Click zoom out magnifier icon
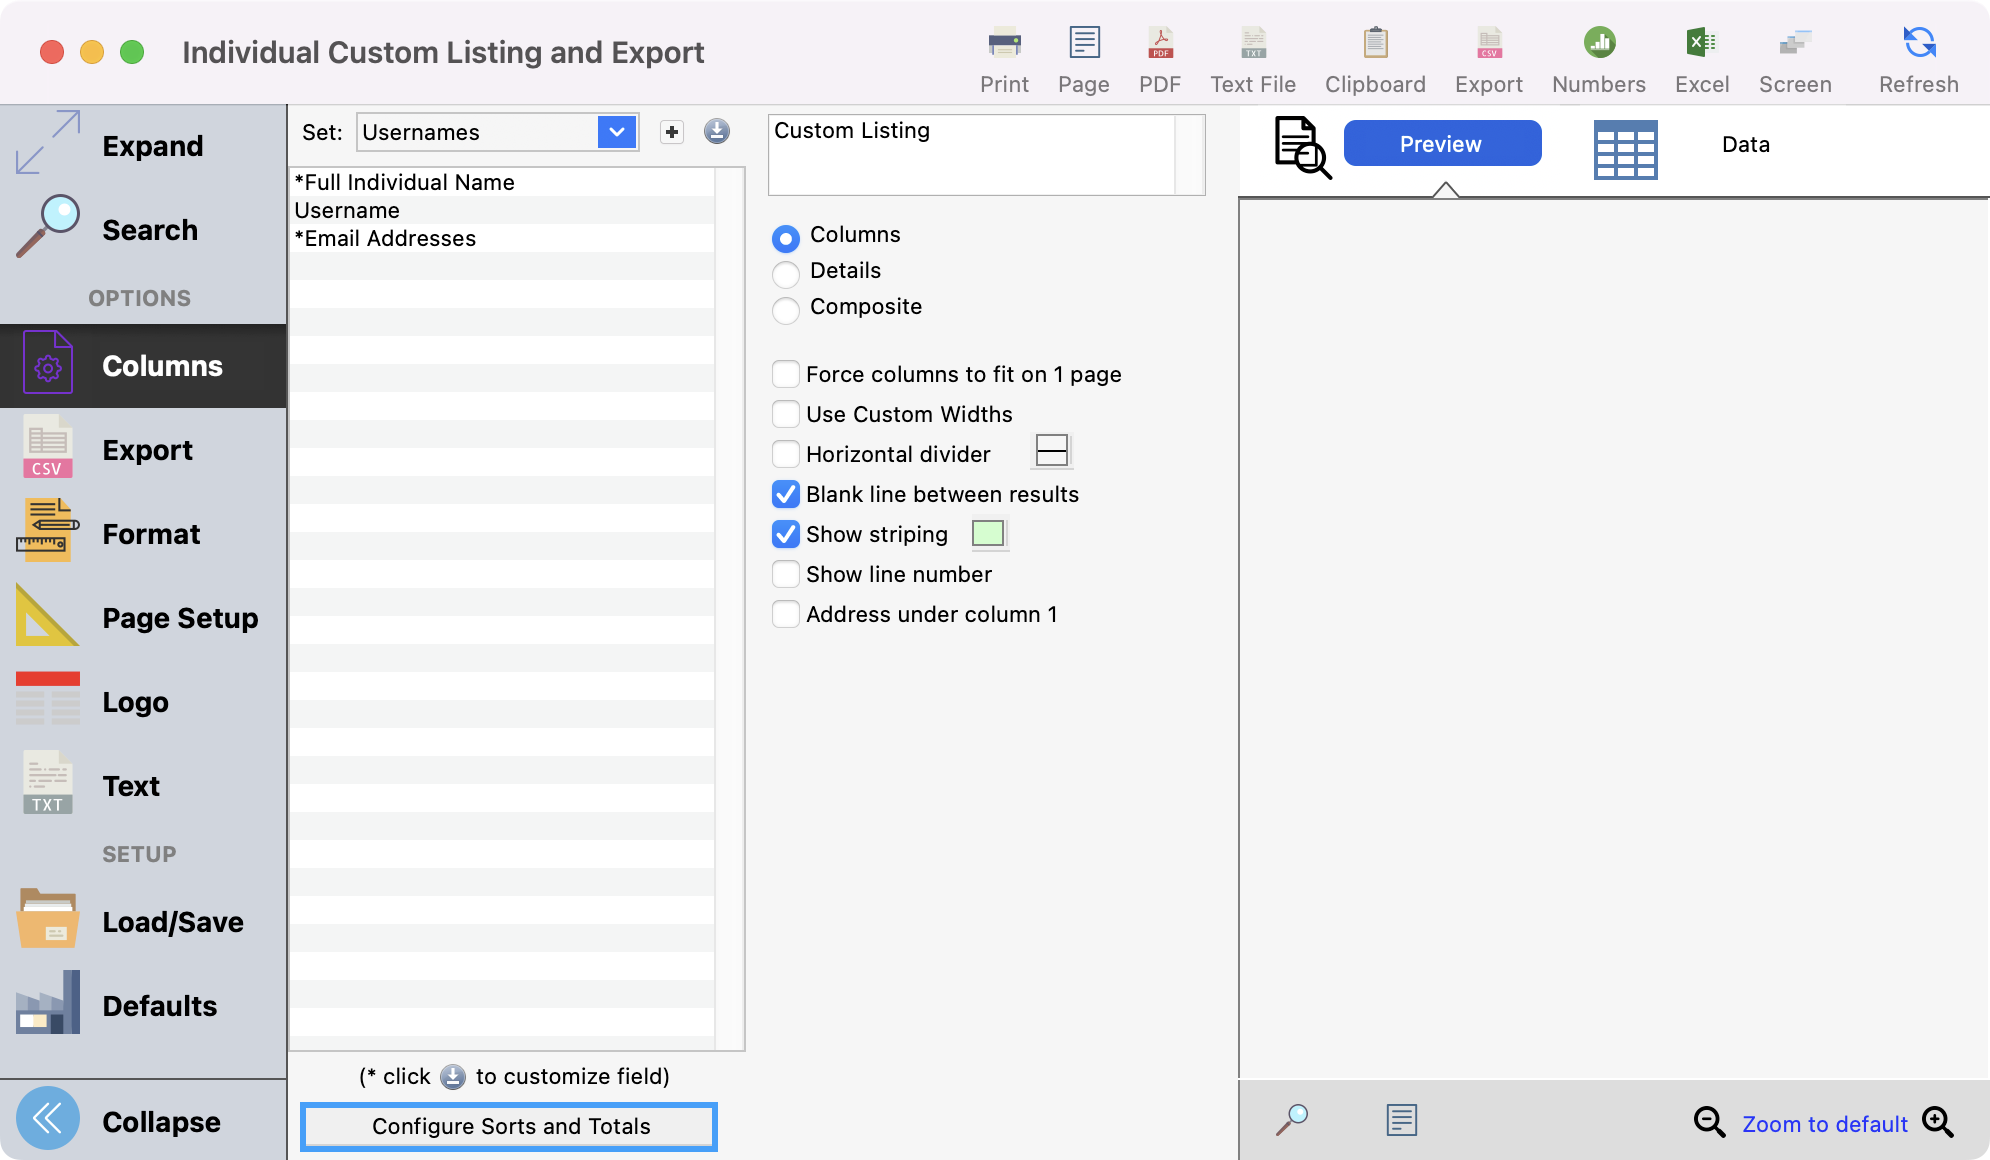Viewport: 1990px width, 1160px height. [x=1708, y=1122]
